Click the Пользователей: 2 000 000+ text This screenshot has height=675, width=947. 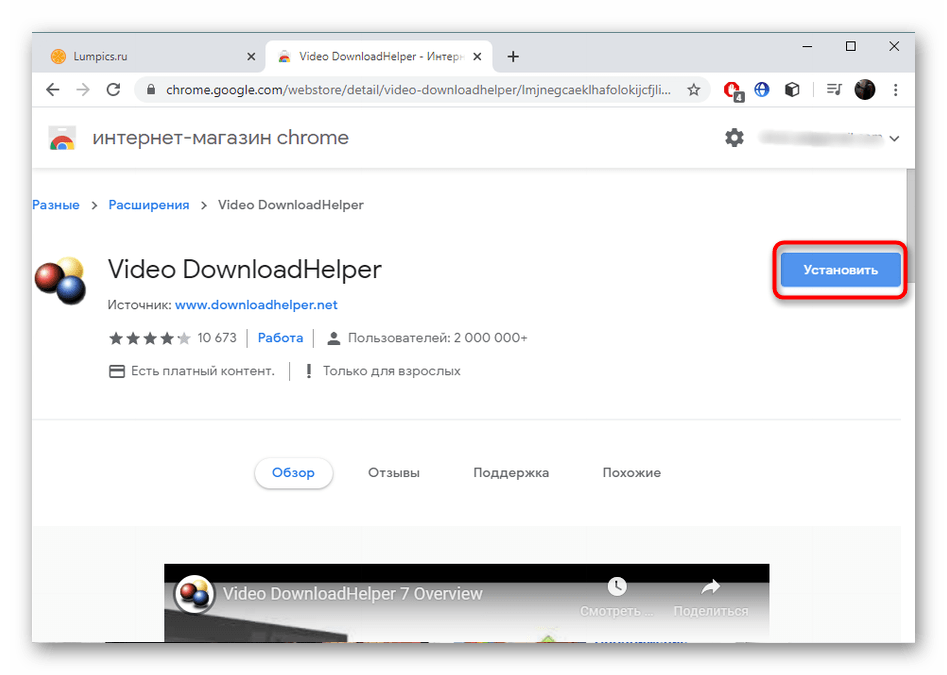(x=437, y=338)
